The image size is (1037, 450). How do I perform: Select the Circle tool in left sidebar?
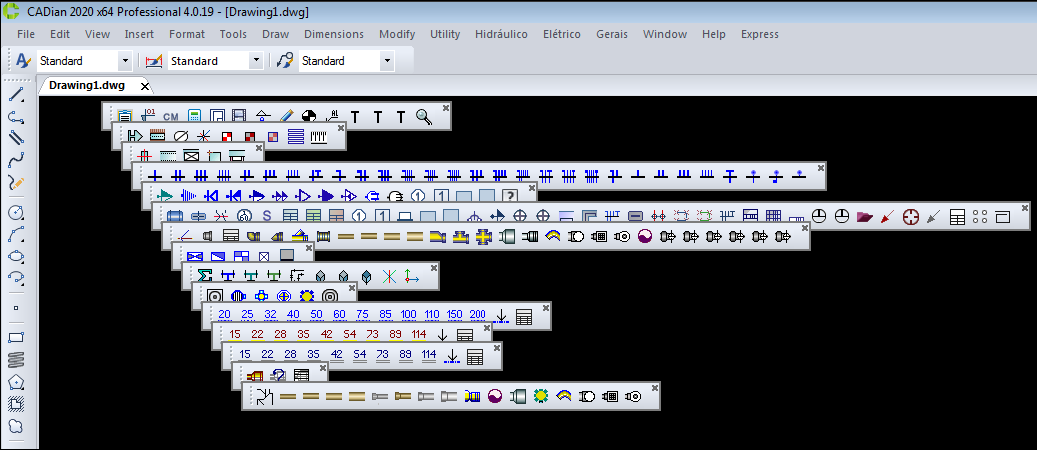coord(16,213)
